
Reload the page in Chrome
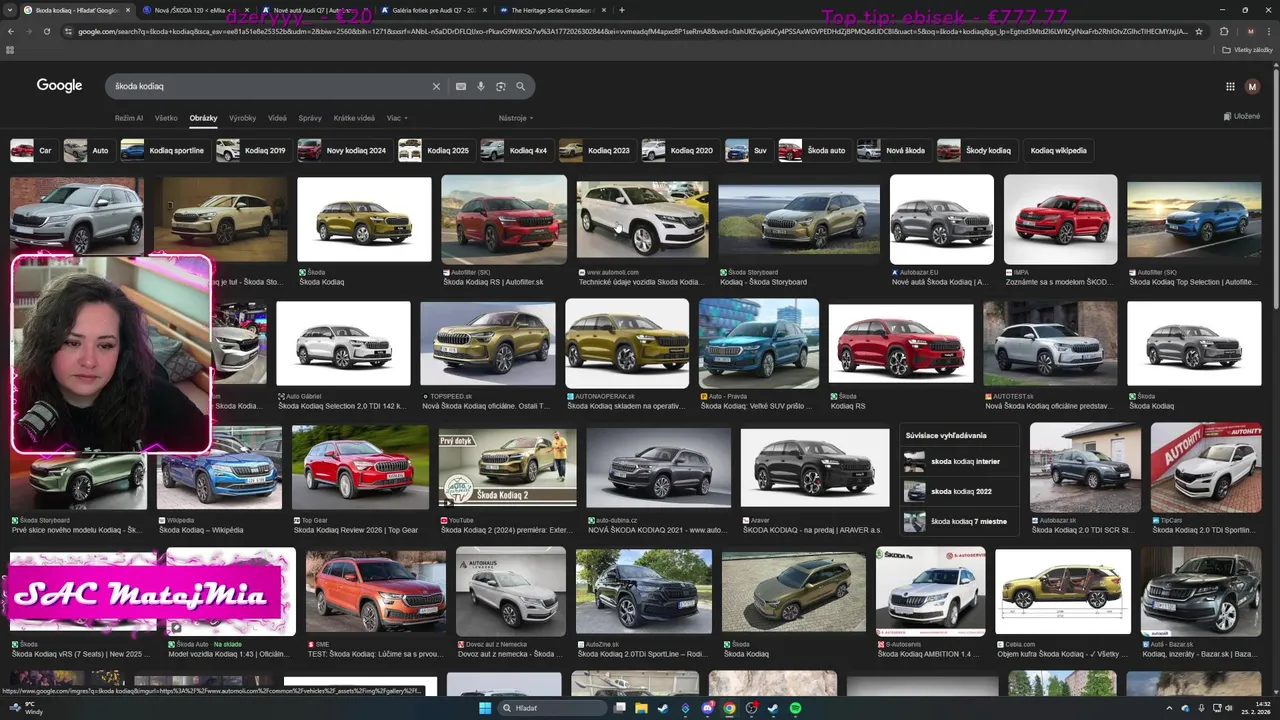point(47,31)
